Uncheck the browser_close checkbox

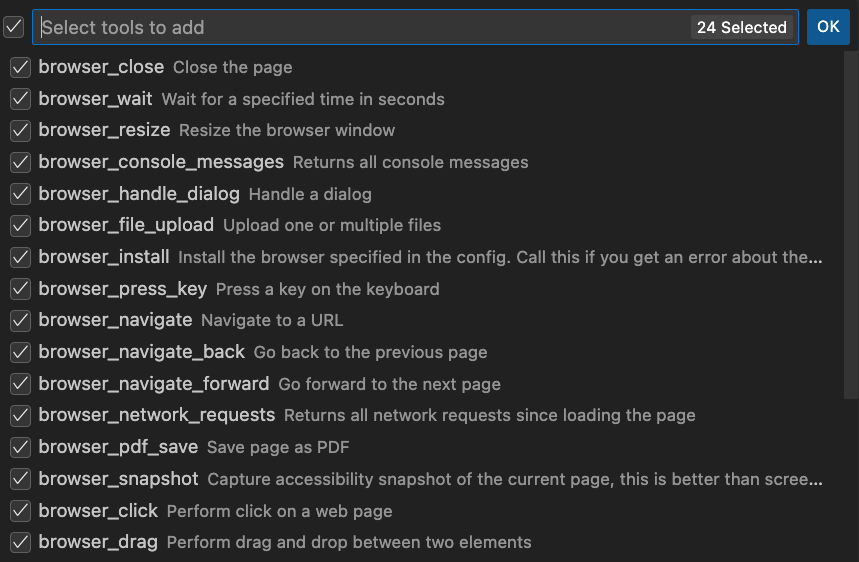tap(20, 68)
